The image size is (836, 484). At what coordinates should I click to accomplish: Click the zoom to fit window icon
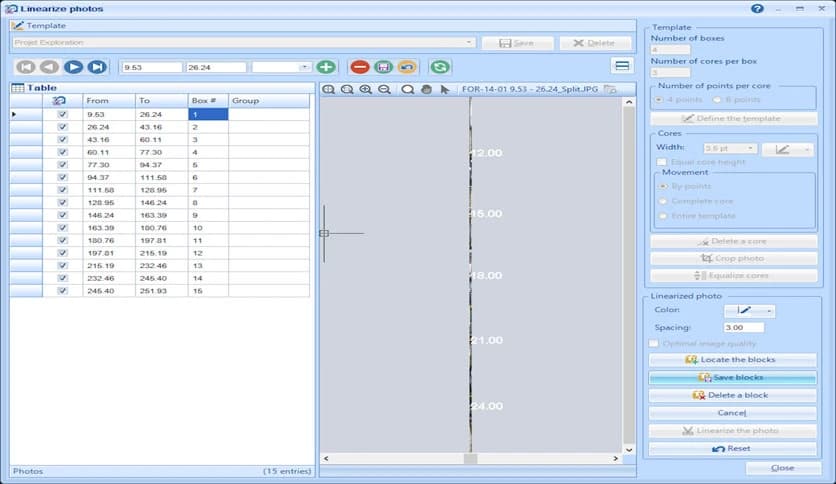pyautogui.click(x=328, y=89)
